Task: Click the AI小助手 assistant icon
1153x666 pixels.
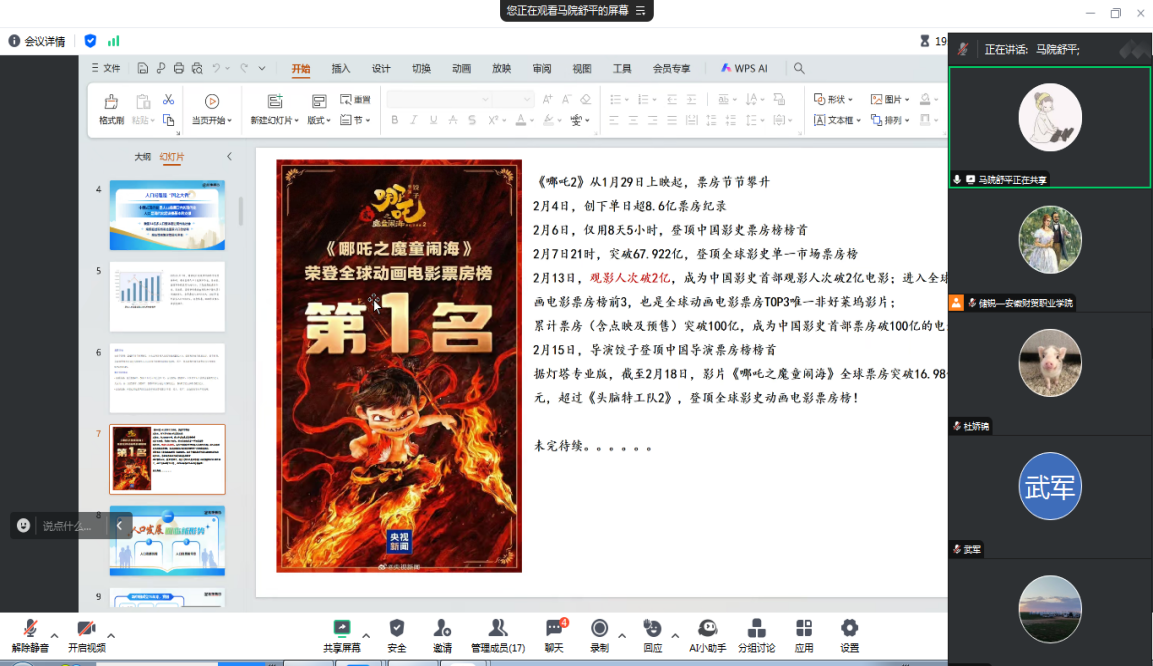Action: point(707,634)
